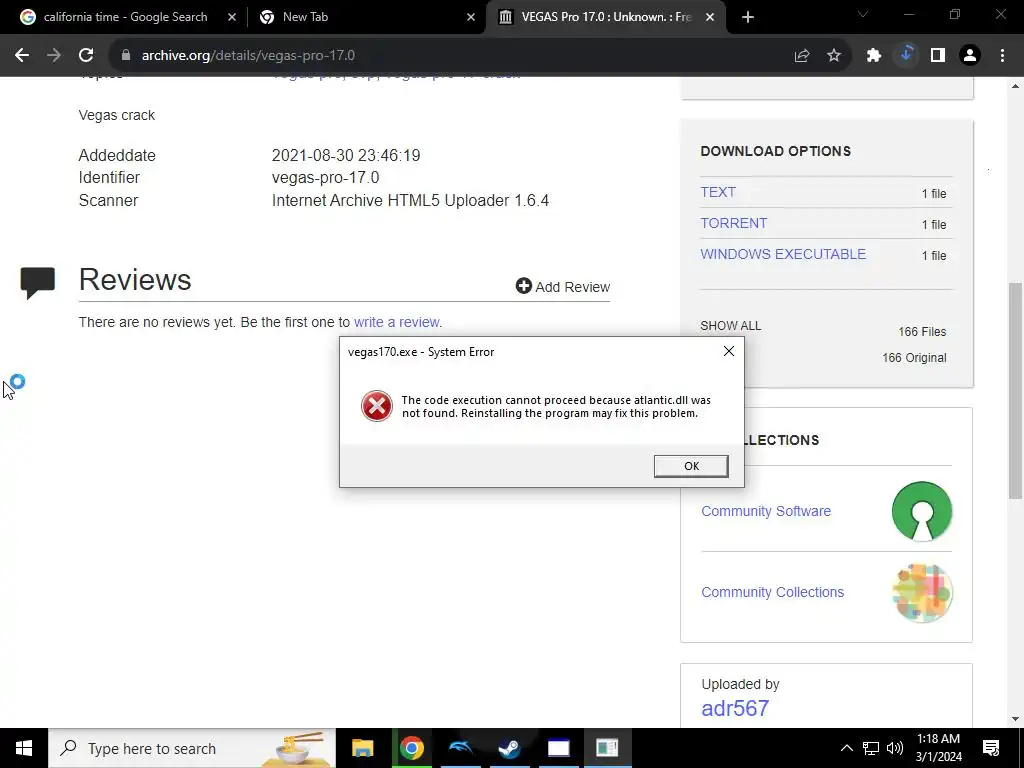1024x768 pixels.
Task: Click the address bar URL
Action: point(248,56)
